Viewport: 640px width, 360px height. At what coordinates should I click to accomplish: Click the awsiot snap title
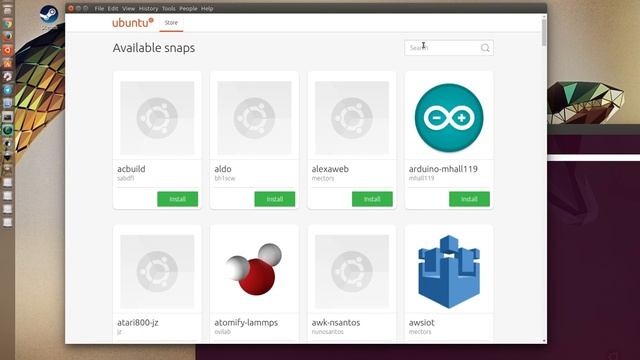[x=422, y=322]
